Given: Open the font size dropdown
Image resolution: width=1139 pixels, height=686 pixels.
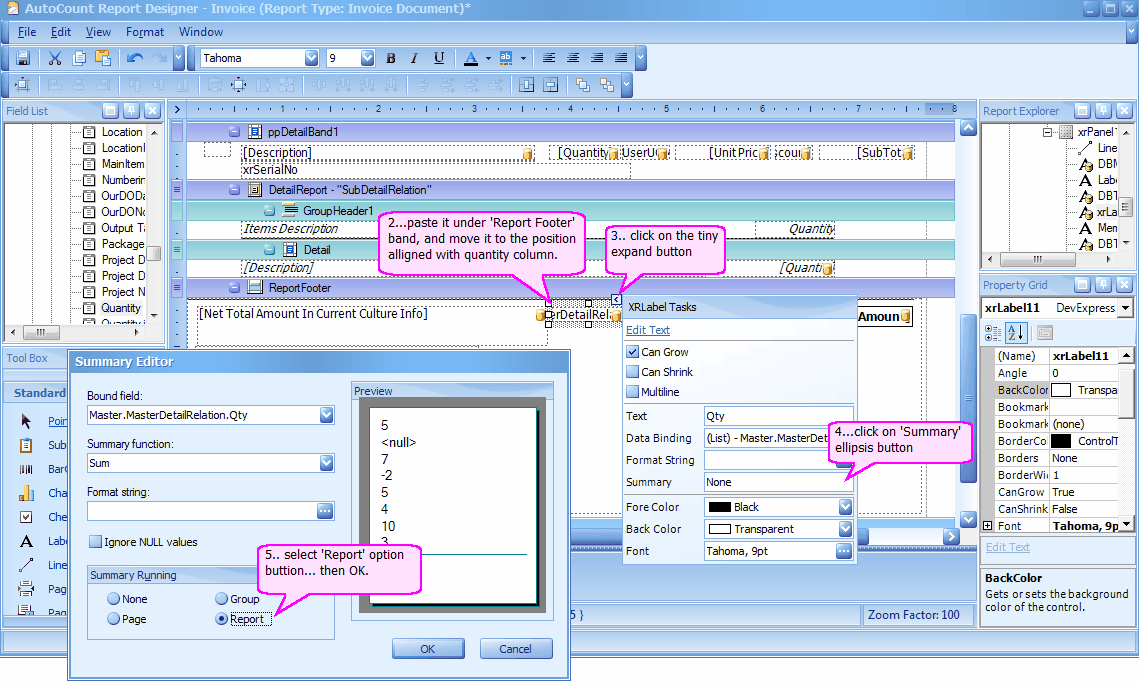Looking at the screenshot, I should [368, 58].
